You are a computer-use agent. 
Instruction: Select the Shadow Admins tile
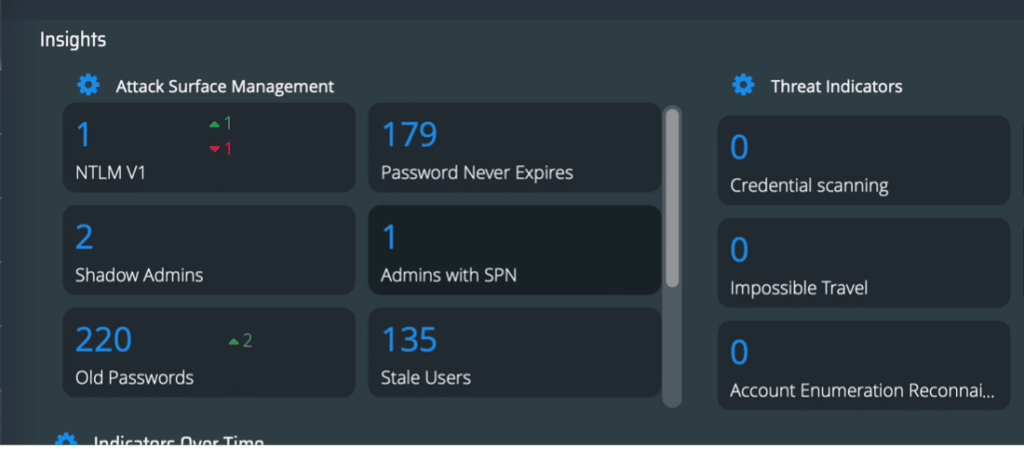point(208,250)
